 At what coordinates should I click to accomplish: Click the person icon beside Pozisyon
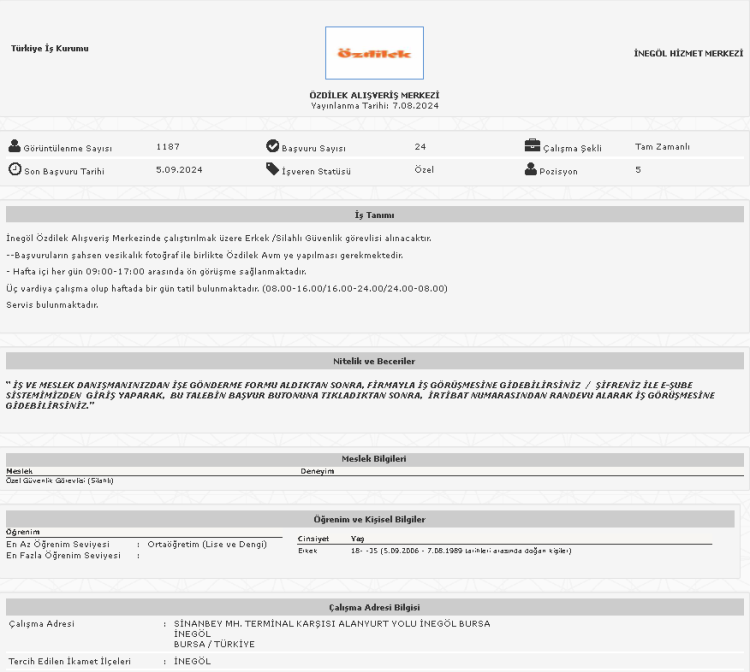pos(531,170)
